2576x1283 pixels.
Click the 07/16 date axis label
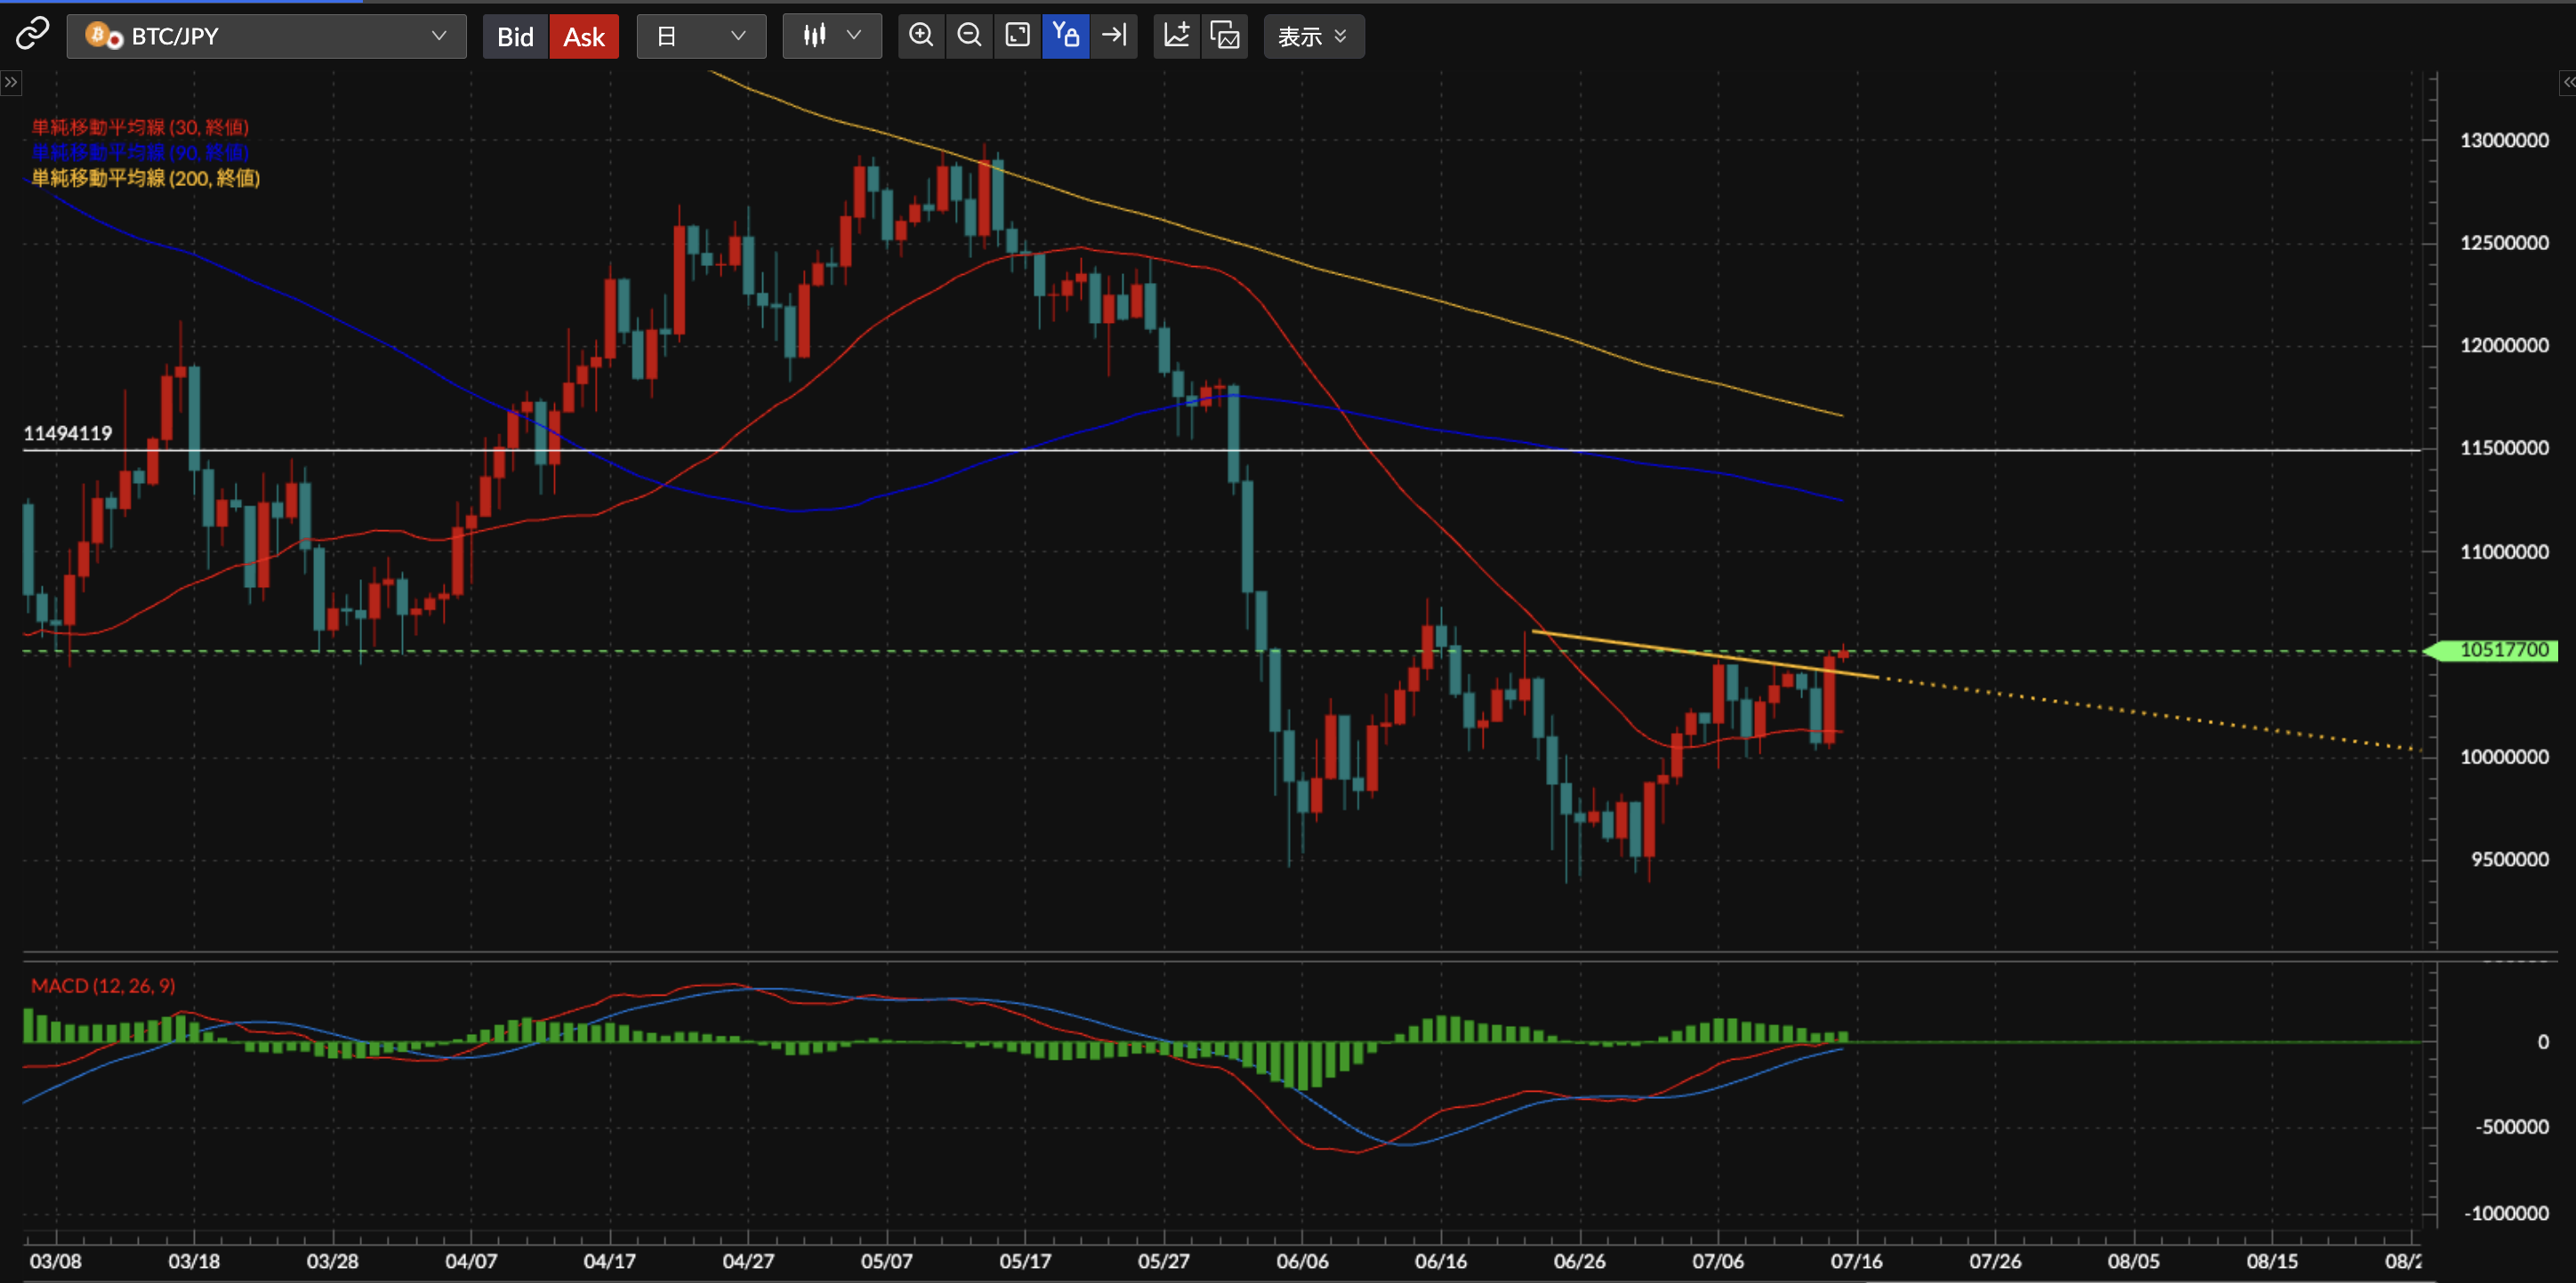[1856, 1261]
